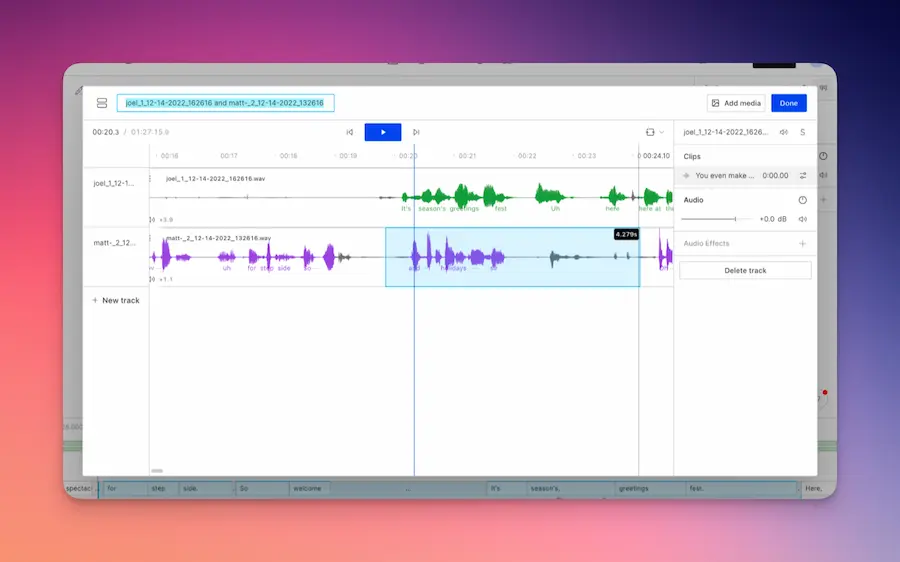
Task: Click the 00:21 ruler mark
Action: pos(467,156)
